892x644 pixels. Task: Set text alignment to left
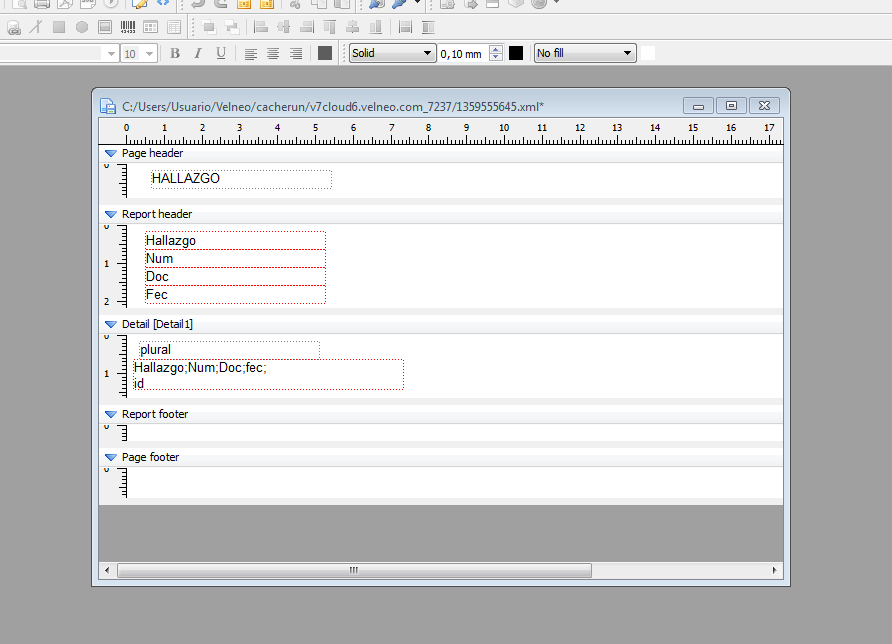tap(250, 53)
